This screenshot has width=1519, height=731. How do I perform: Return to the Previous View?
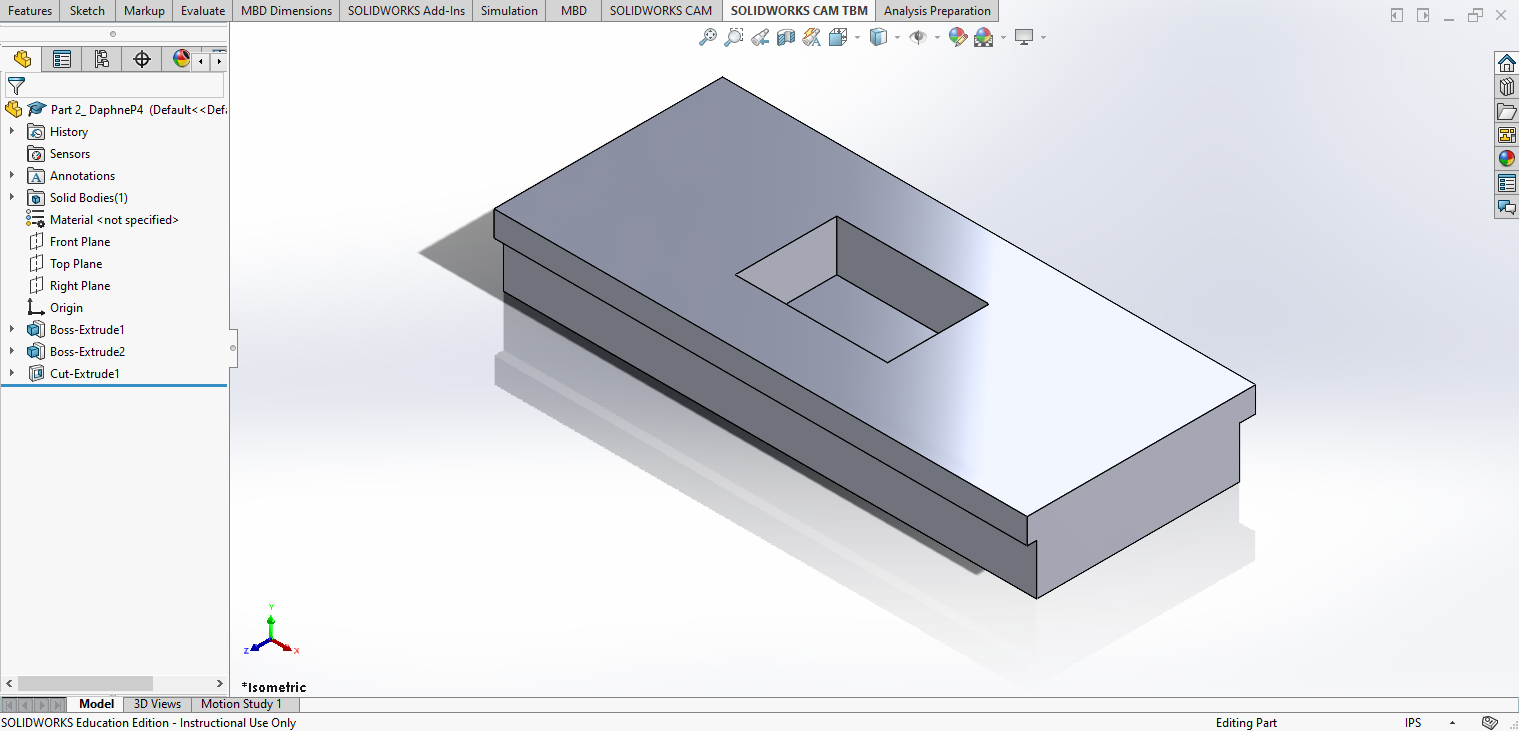[760, 37]
